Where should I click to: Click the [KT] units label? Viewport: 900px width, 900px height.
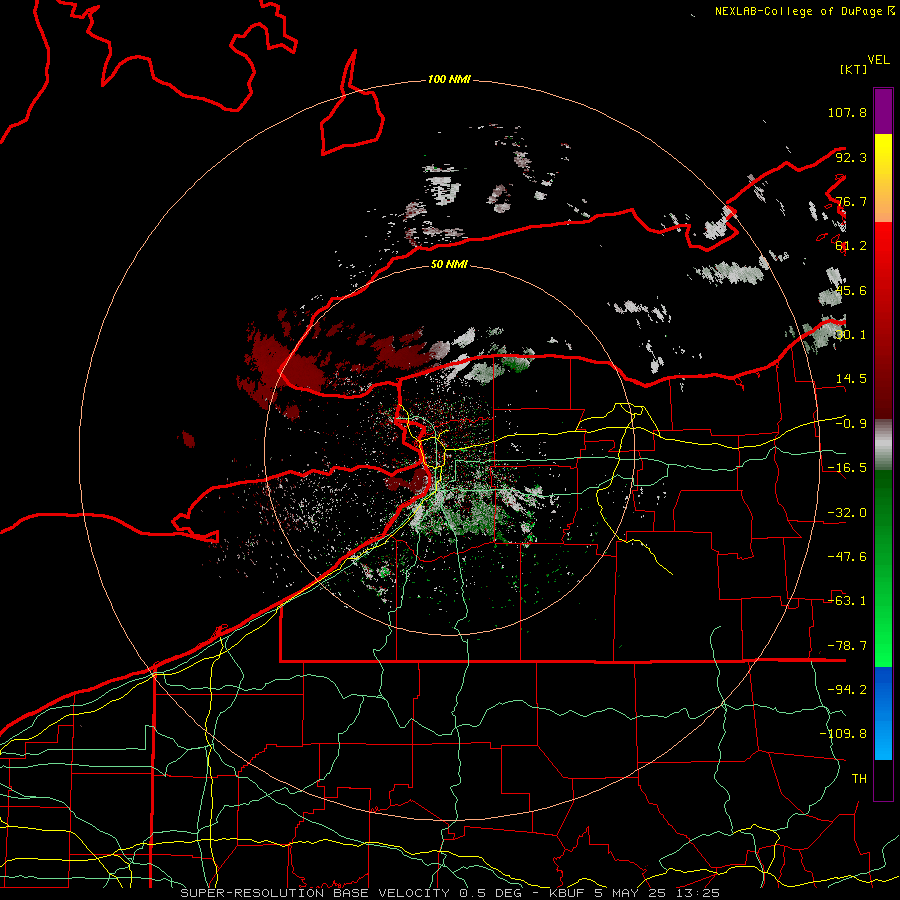854,69
